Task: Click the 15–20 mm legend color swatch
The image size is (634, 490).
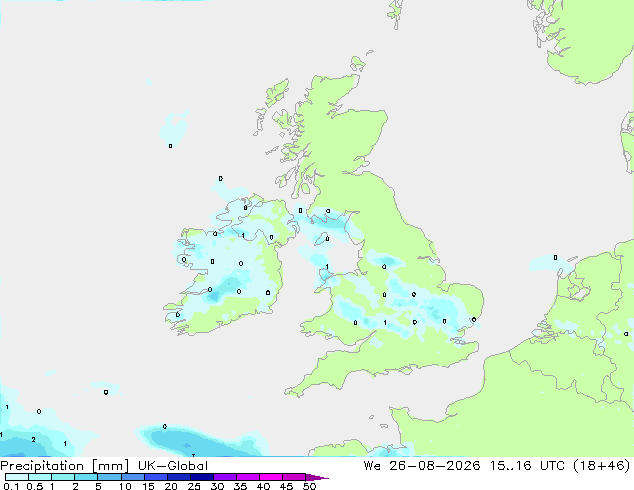Action: [156, 477]
